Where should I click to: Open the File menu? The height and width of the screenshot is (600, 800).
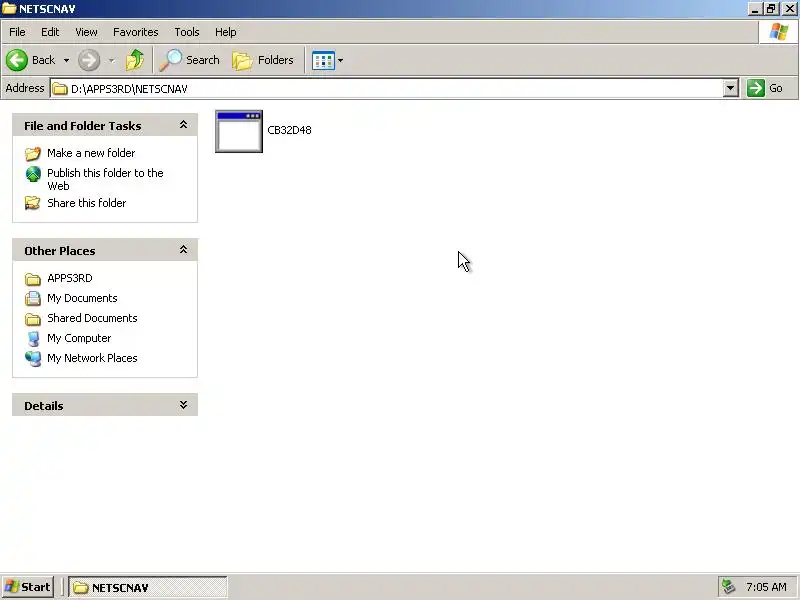(x=17, y=32)
